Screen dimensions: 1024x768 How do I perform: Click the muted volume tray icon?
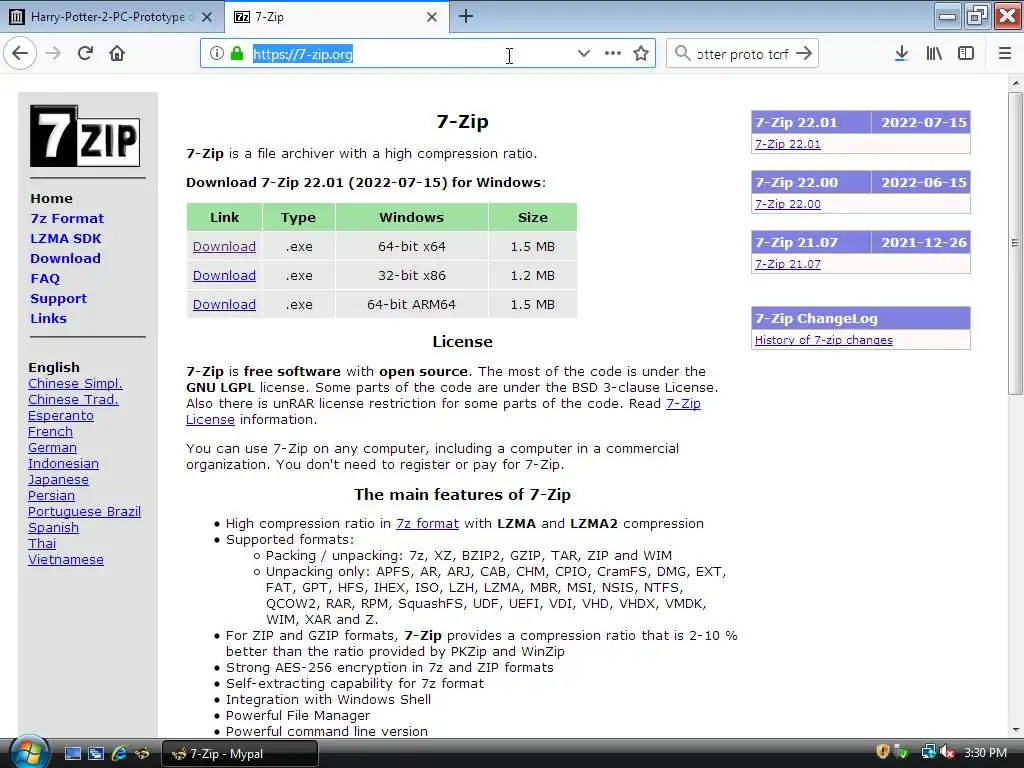tap(947, 753)
